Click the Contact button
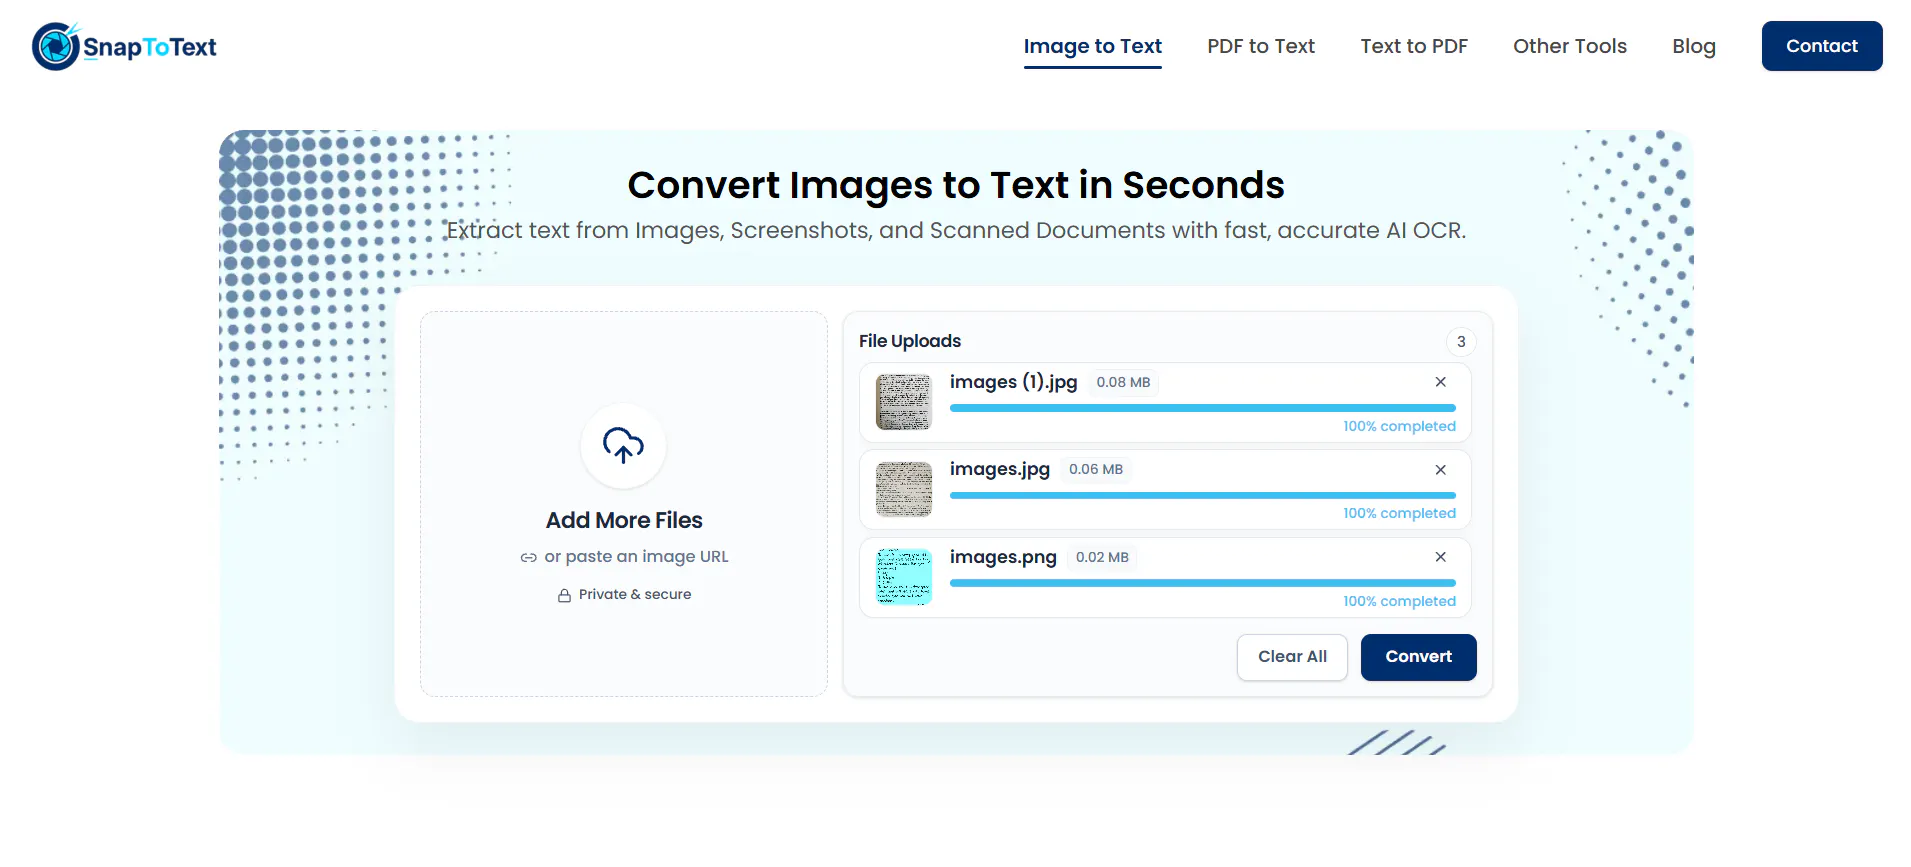This screenshot has height=867, width=1911. click(1821, 46)
